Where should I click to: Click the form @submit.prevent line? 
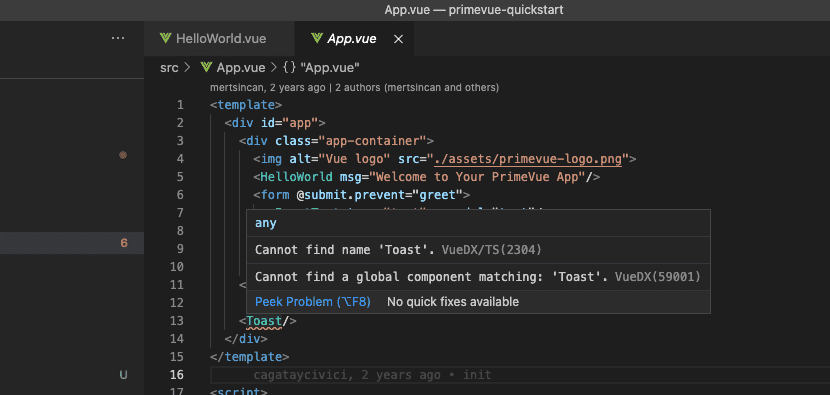coord(362,194)
